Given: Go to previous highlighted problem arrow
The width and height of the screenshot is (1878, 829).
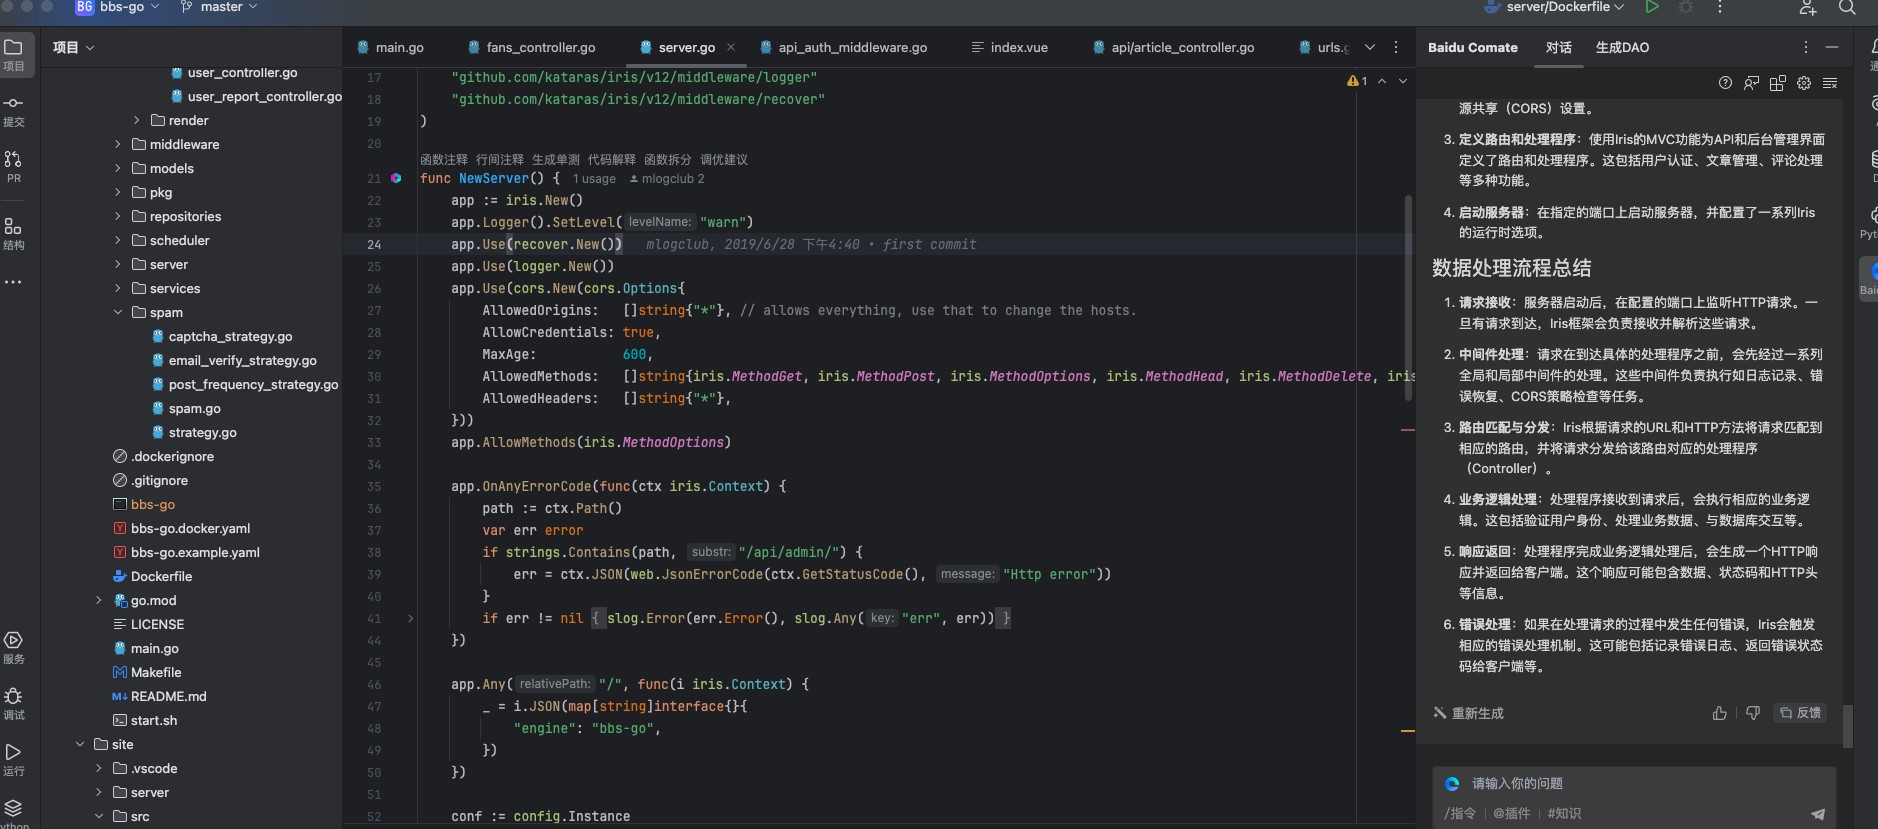Looking at the screenshot, I should (1382, 81).
